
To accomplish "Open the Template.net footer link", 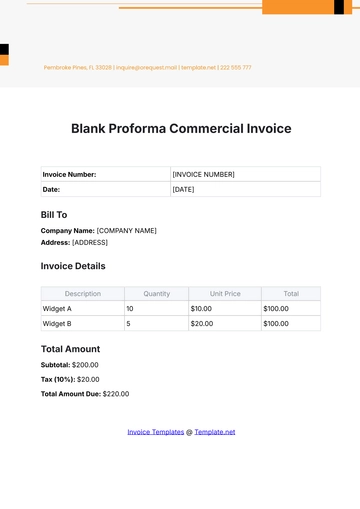I will click(215, 432).
